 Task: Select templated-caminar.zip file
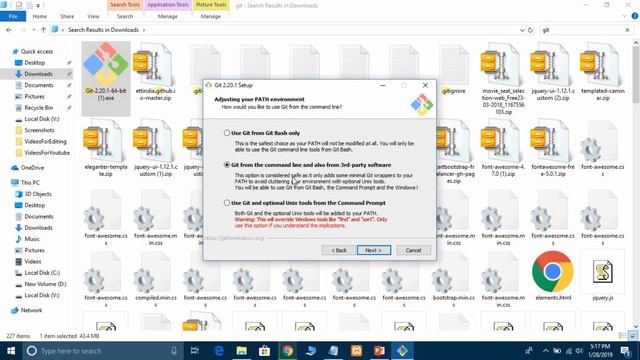click(602, 73)
